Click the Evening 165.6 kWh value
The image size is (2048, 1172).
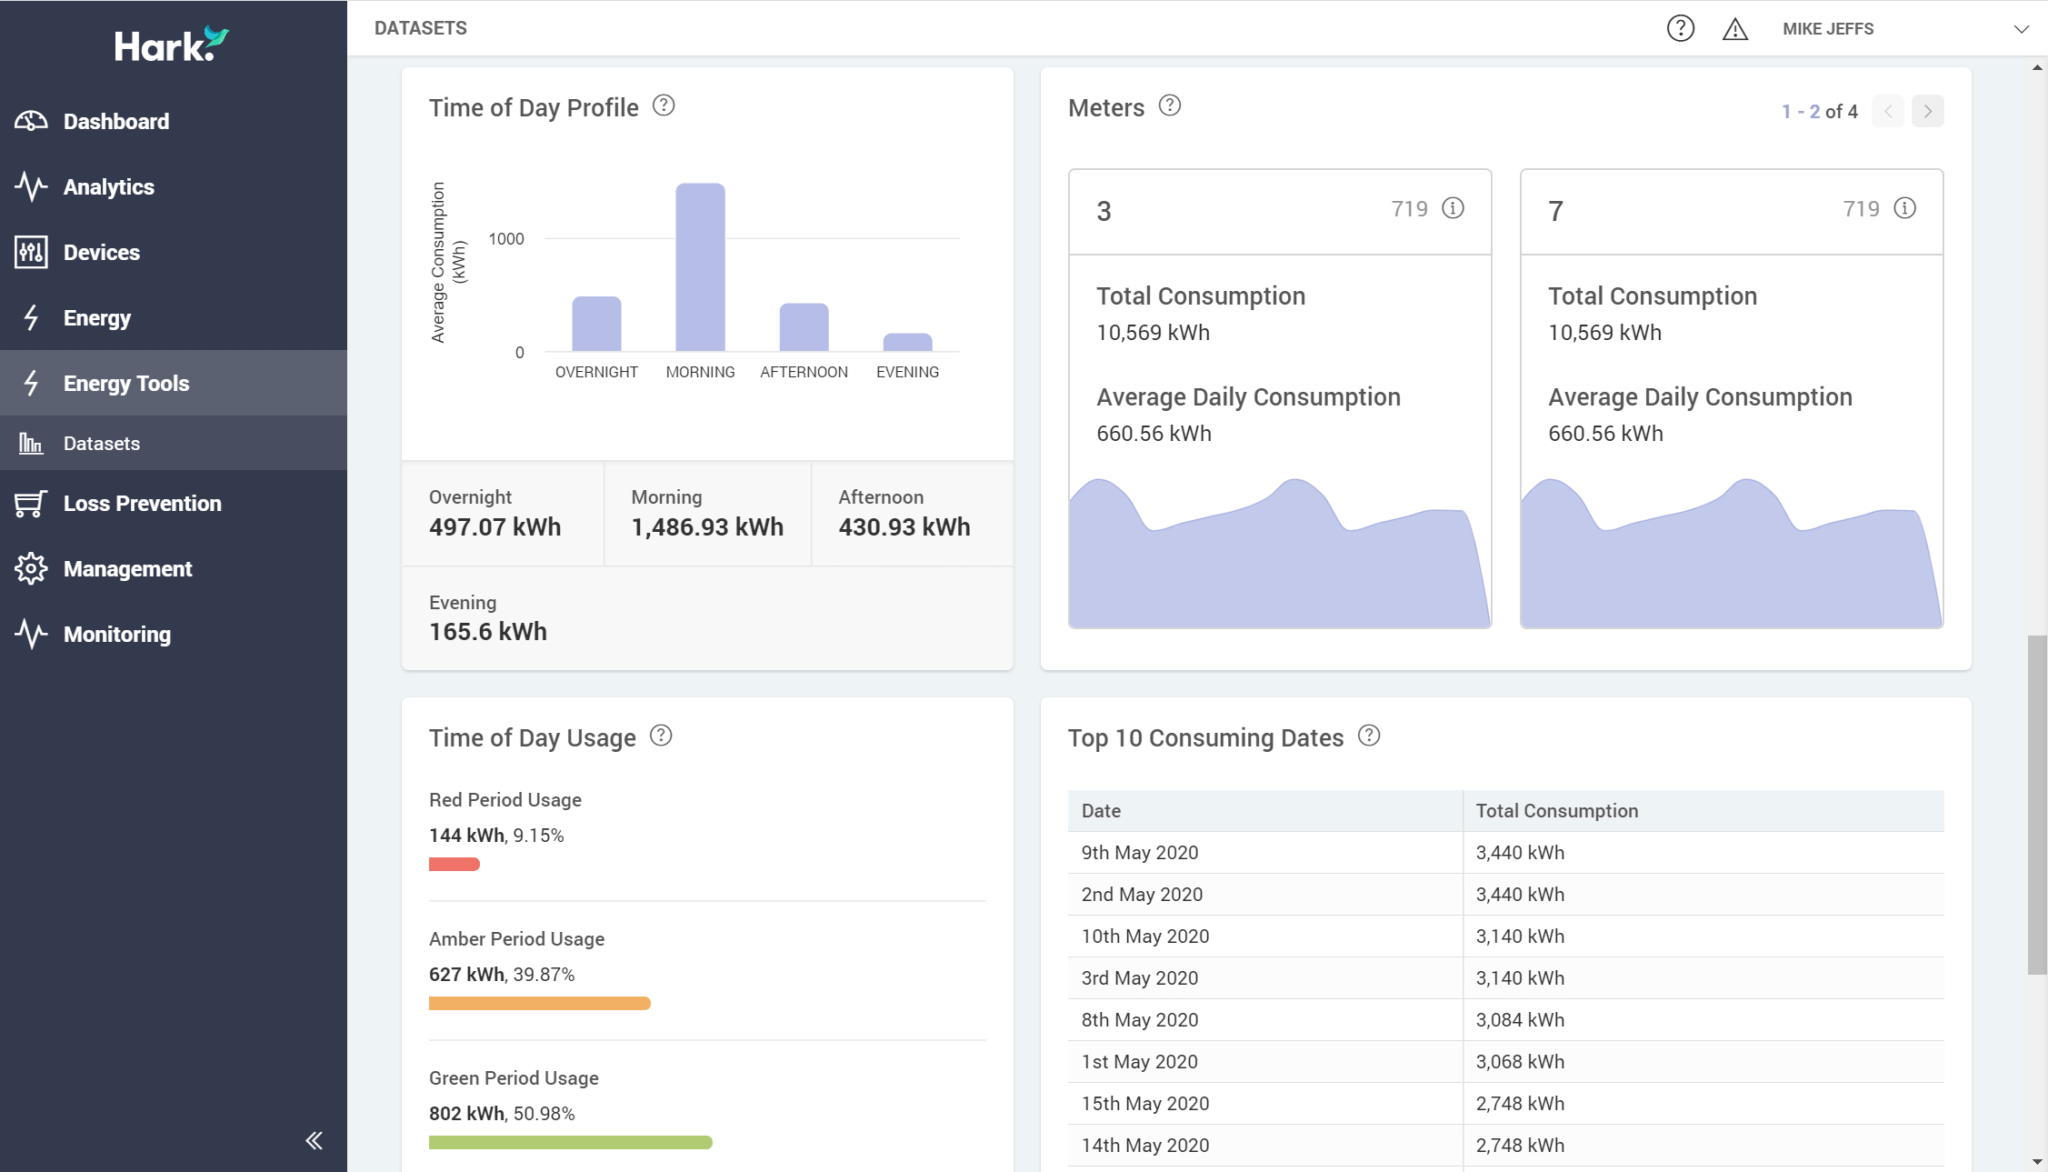488,632
